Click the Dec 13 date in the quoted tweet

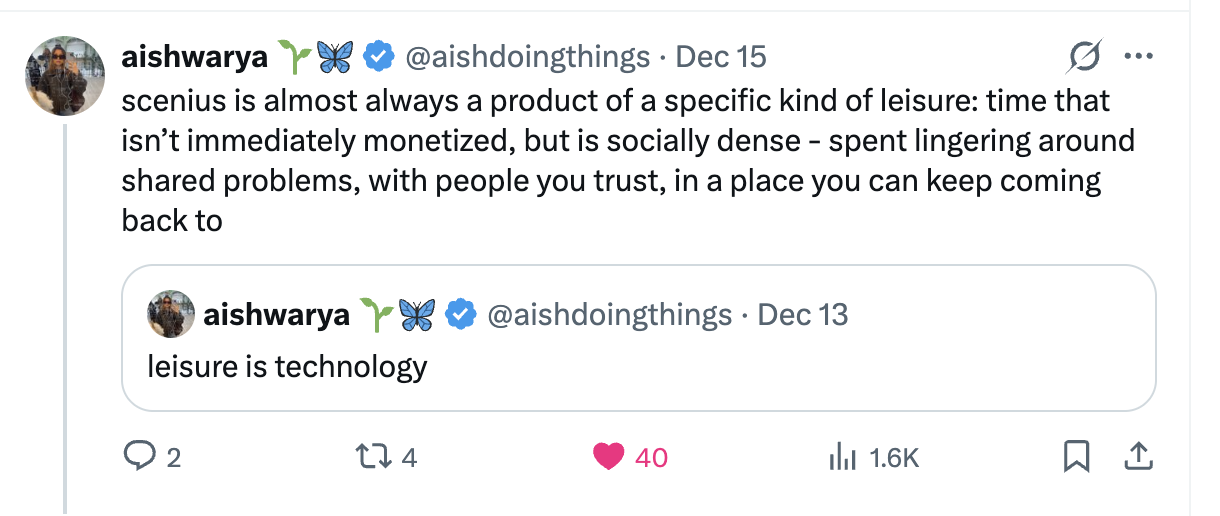coord(803,315)
